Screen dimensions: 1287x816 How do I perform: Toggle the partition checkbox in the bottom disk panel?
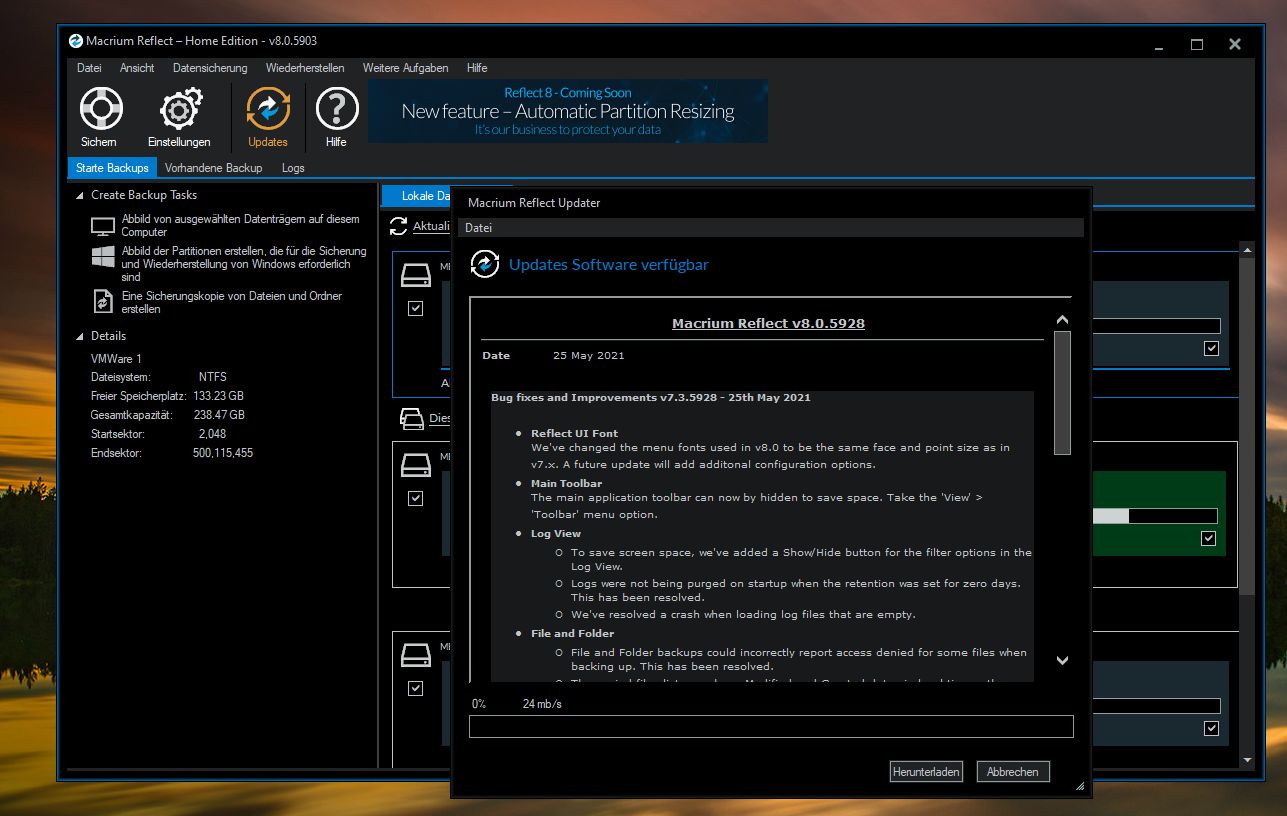point(1212,728)
